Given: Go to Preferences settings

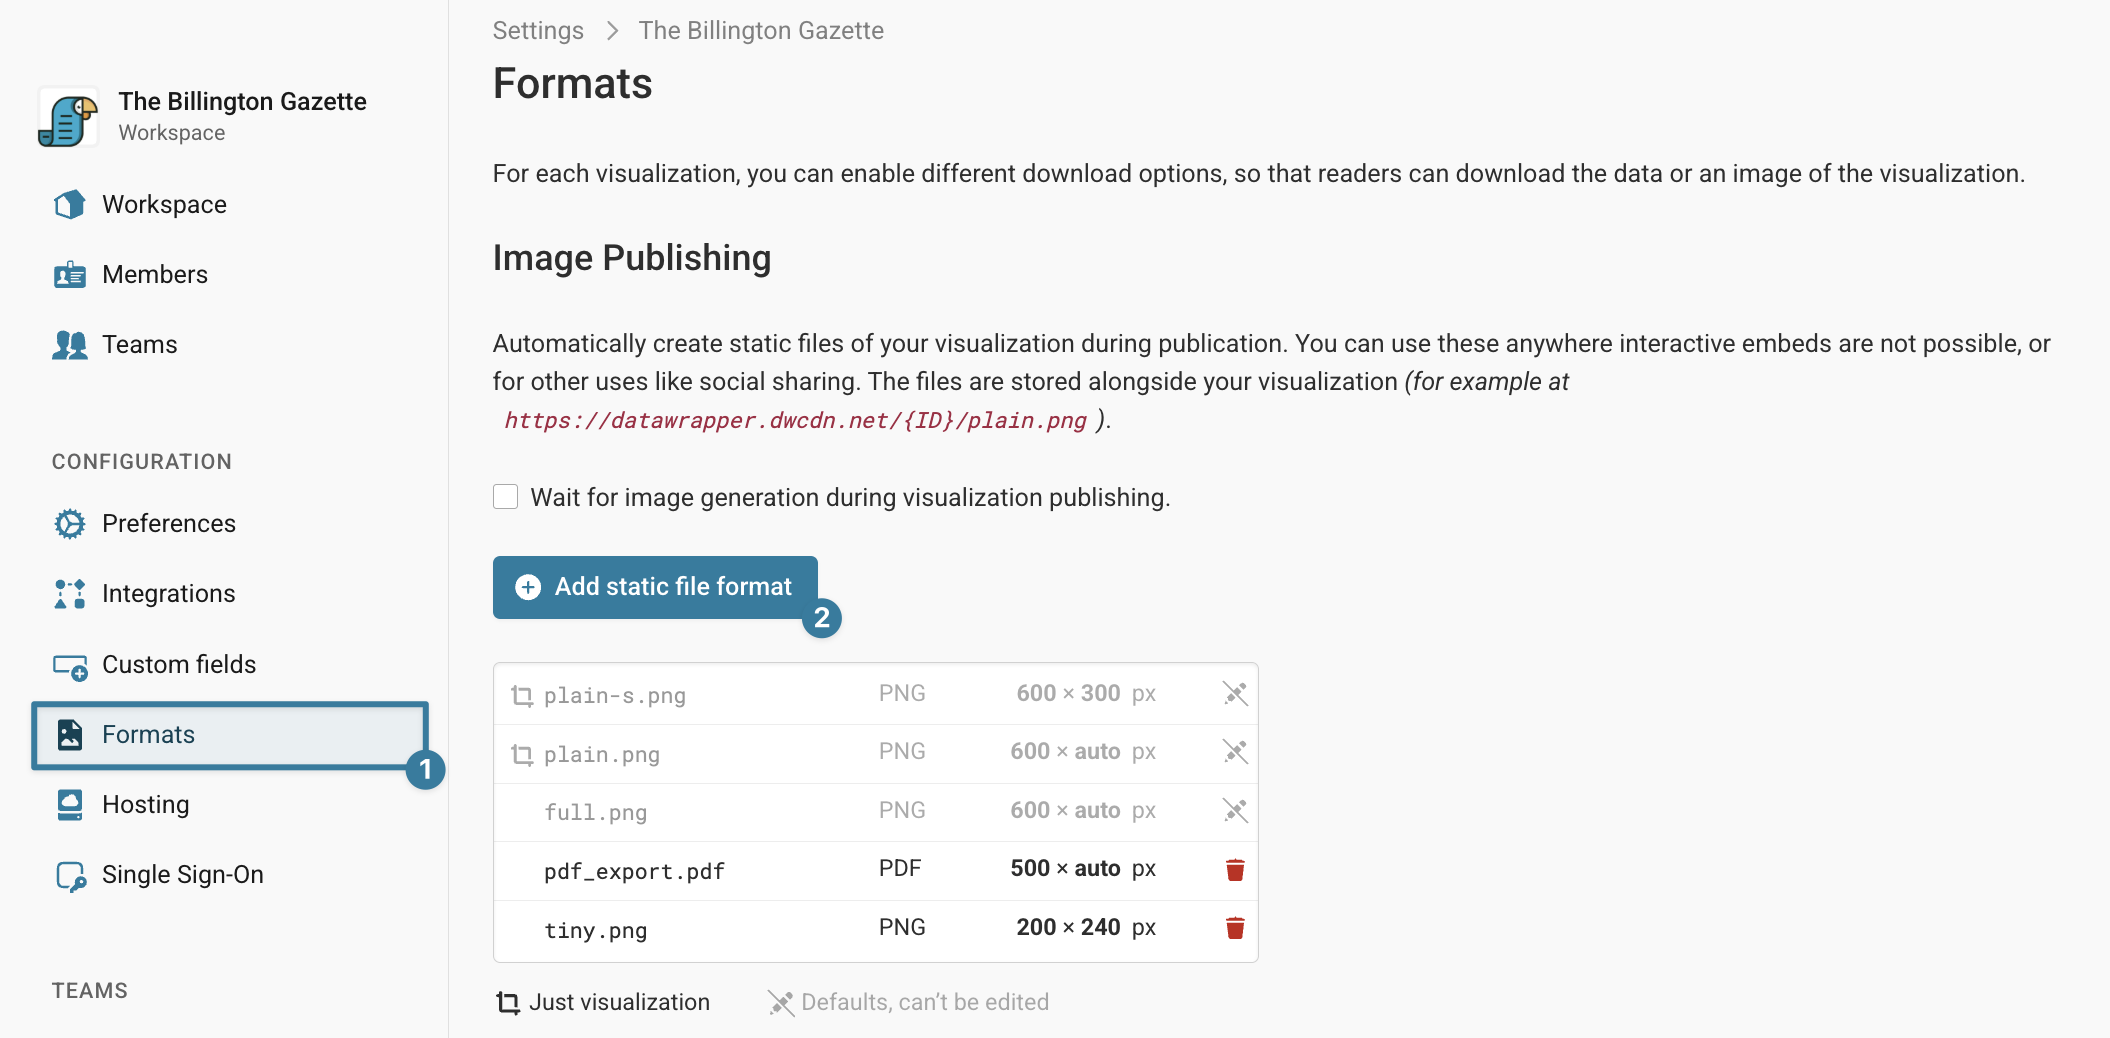Looking at the screenshot, I should 169,523.
